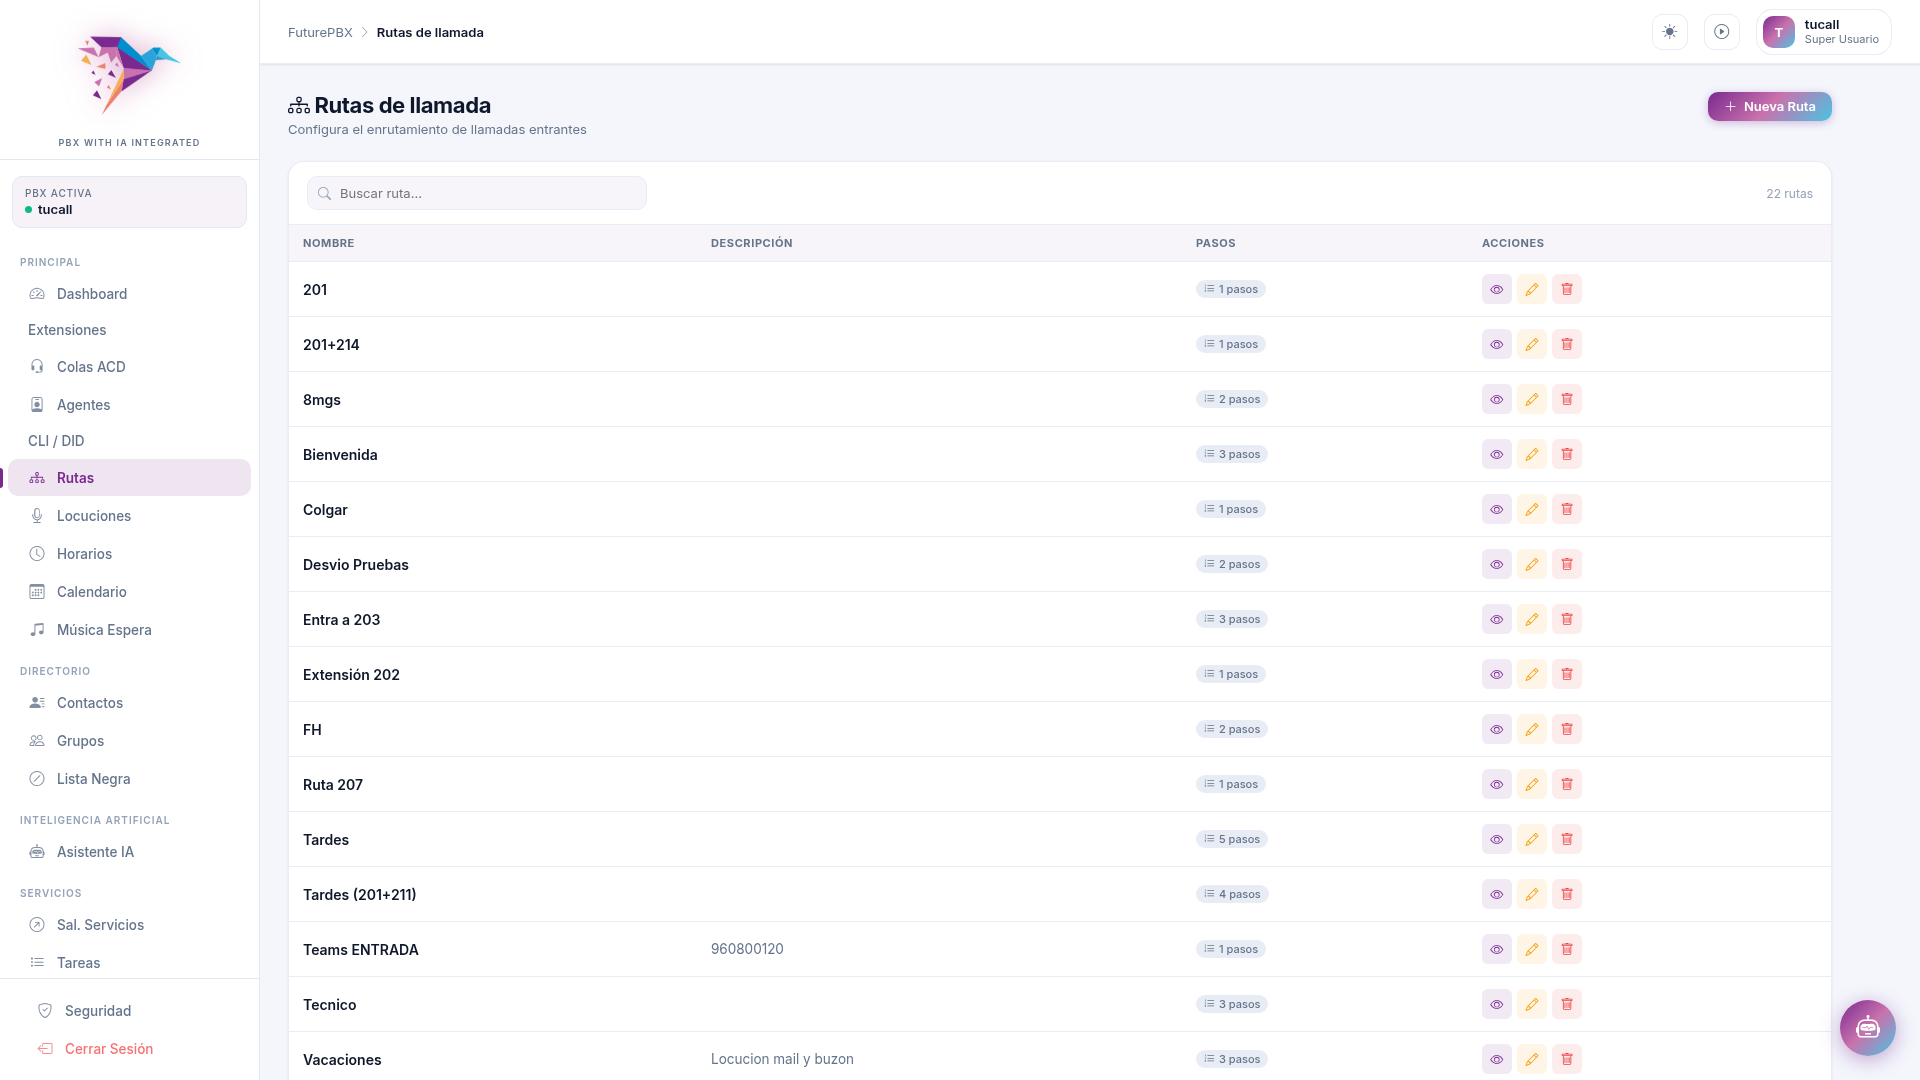The height and width of the screenshot is (1080, 1920).
Task: Edit the Teams ENTRADA route
Action: pyautogui.click(x=1531, y=949)
